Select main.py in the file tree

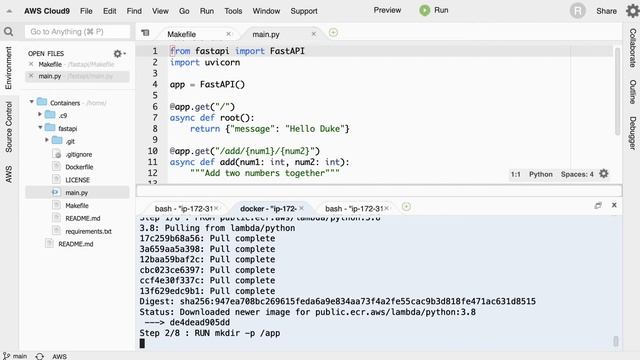click(x=77, y=192)
